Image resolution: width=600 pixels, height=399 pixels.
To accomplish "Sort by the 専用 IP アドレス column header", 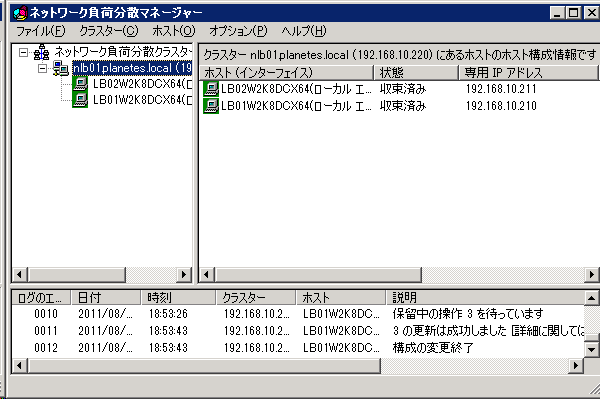I will pyautogui.click(x=528, y=72).
